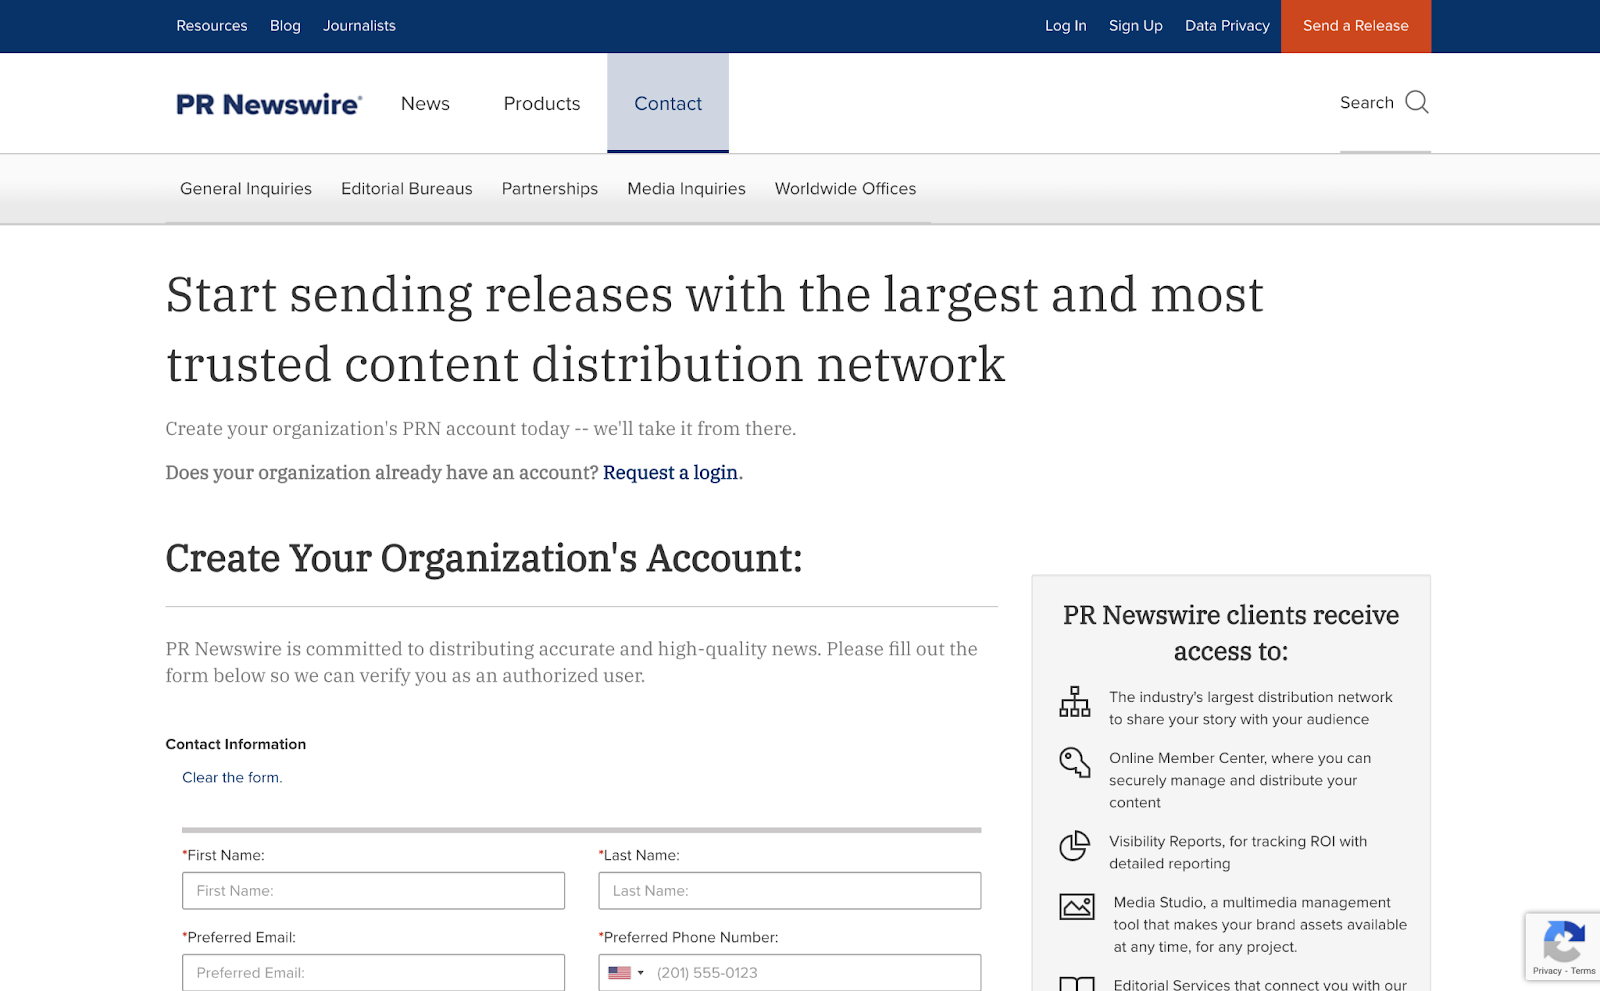Click the Preferred Email input field
The image size is (1600, 991).
point(373,972)
